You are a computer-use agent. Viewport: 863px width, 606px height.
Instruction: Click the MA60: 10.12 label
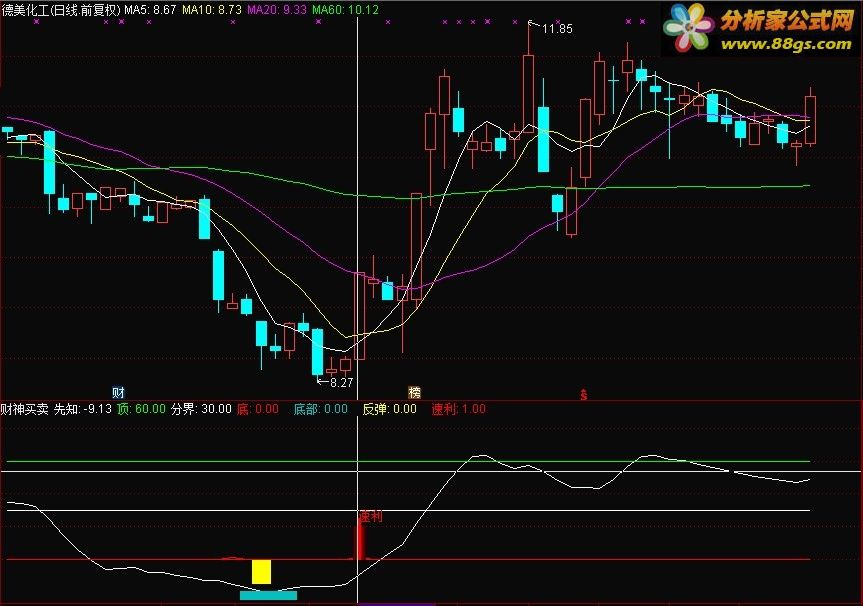click(345, 9)
